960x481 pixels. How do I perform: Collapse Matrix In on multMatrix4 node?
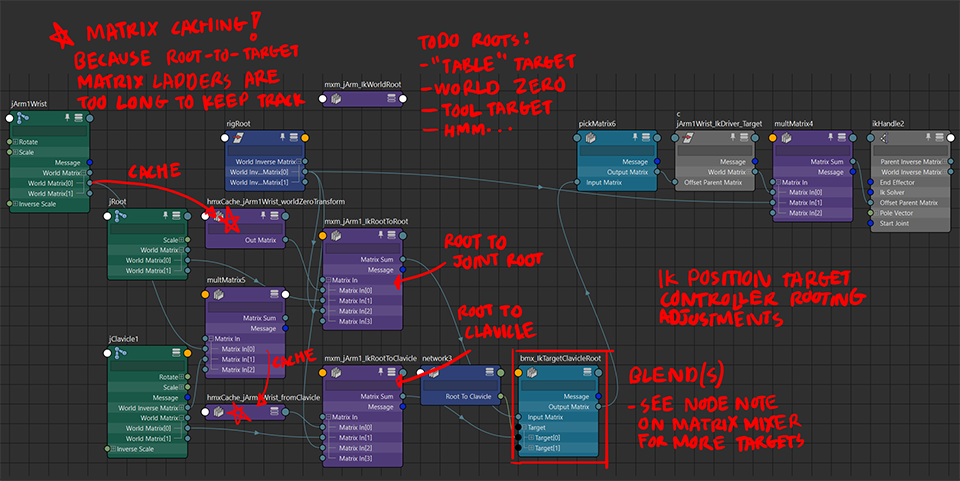coord(780,183)
